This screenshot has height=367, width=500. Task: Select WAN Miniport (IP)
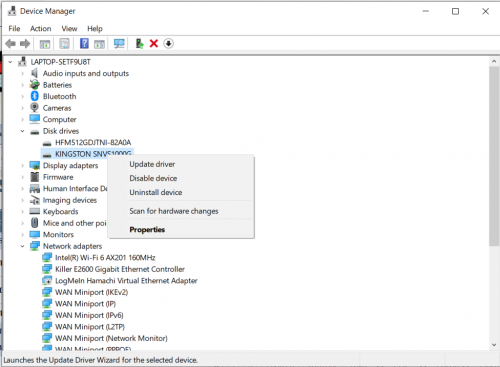85,304
